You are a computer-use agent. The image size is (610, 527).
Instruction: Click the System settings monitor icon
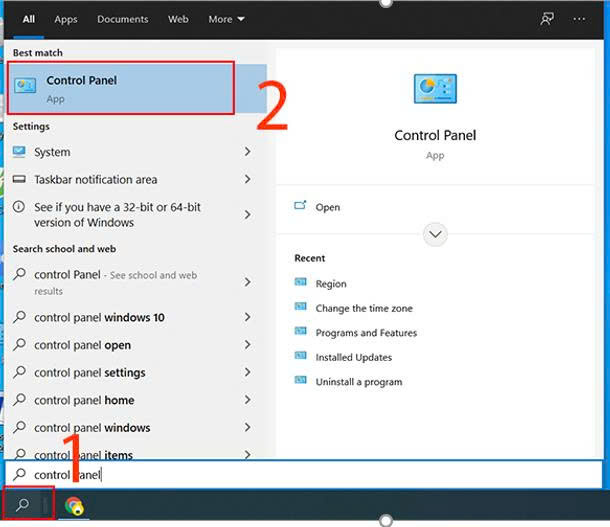pyautogui.click(x=20, y=152)
